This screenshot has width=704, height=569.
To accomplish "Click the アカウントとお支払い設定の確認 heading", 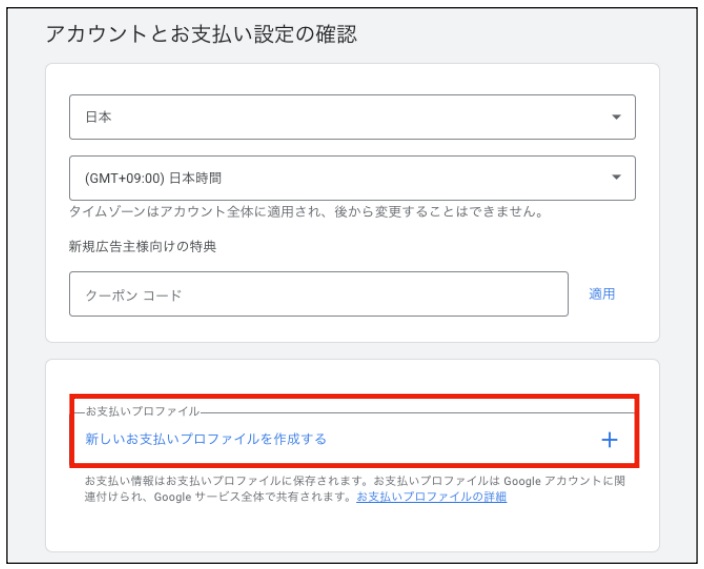I will pos(202,34).
